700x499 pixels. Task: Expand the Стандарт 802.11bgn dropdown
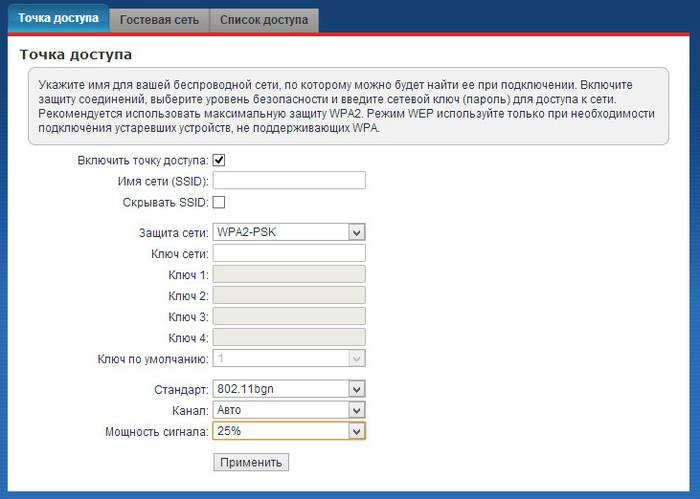289,389
